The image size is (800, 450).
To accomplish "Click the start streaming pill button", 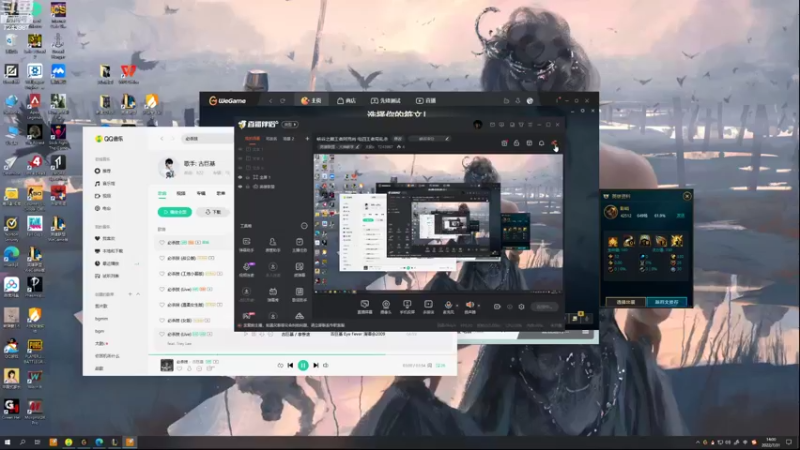I will (544, 307).
